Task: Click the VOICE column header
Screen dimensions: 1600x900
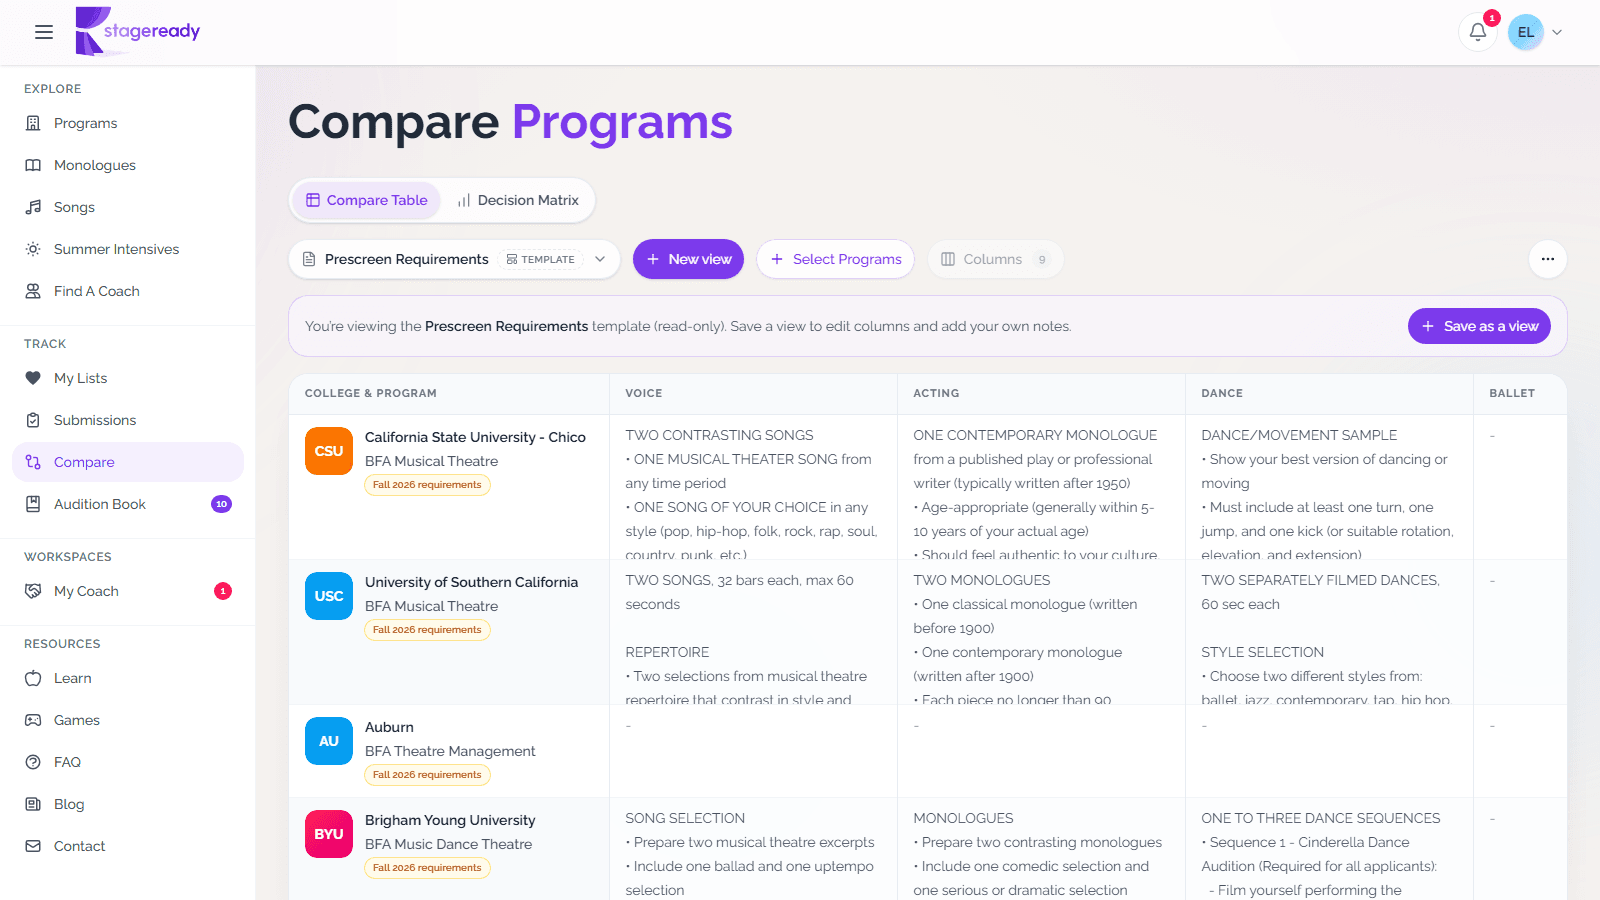Action: 644,393
